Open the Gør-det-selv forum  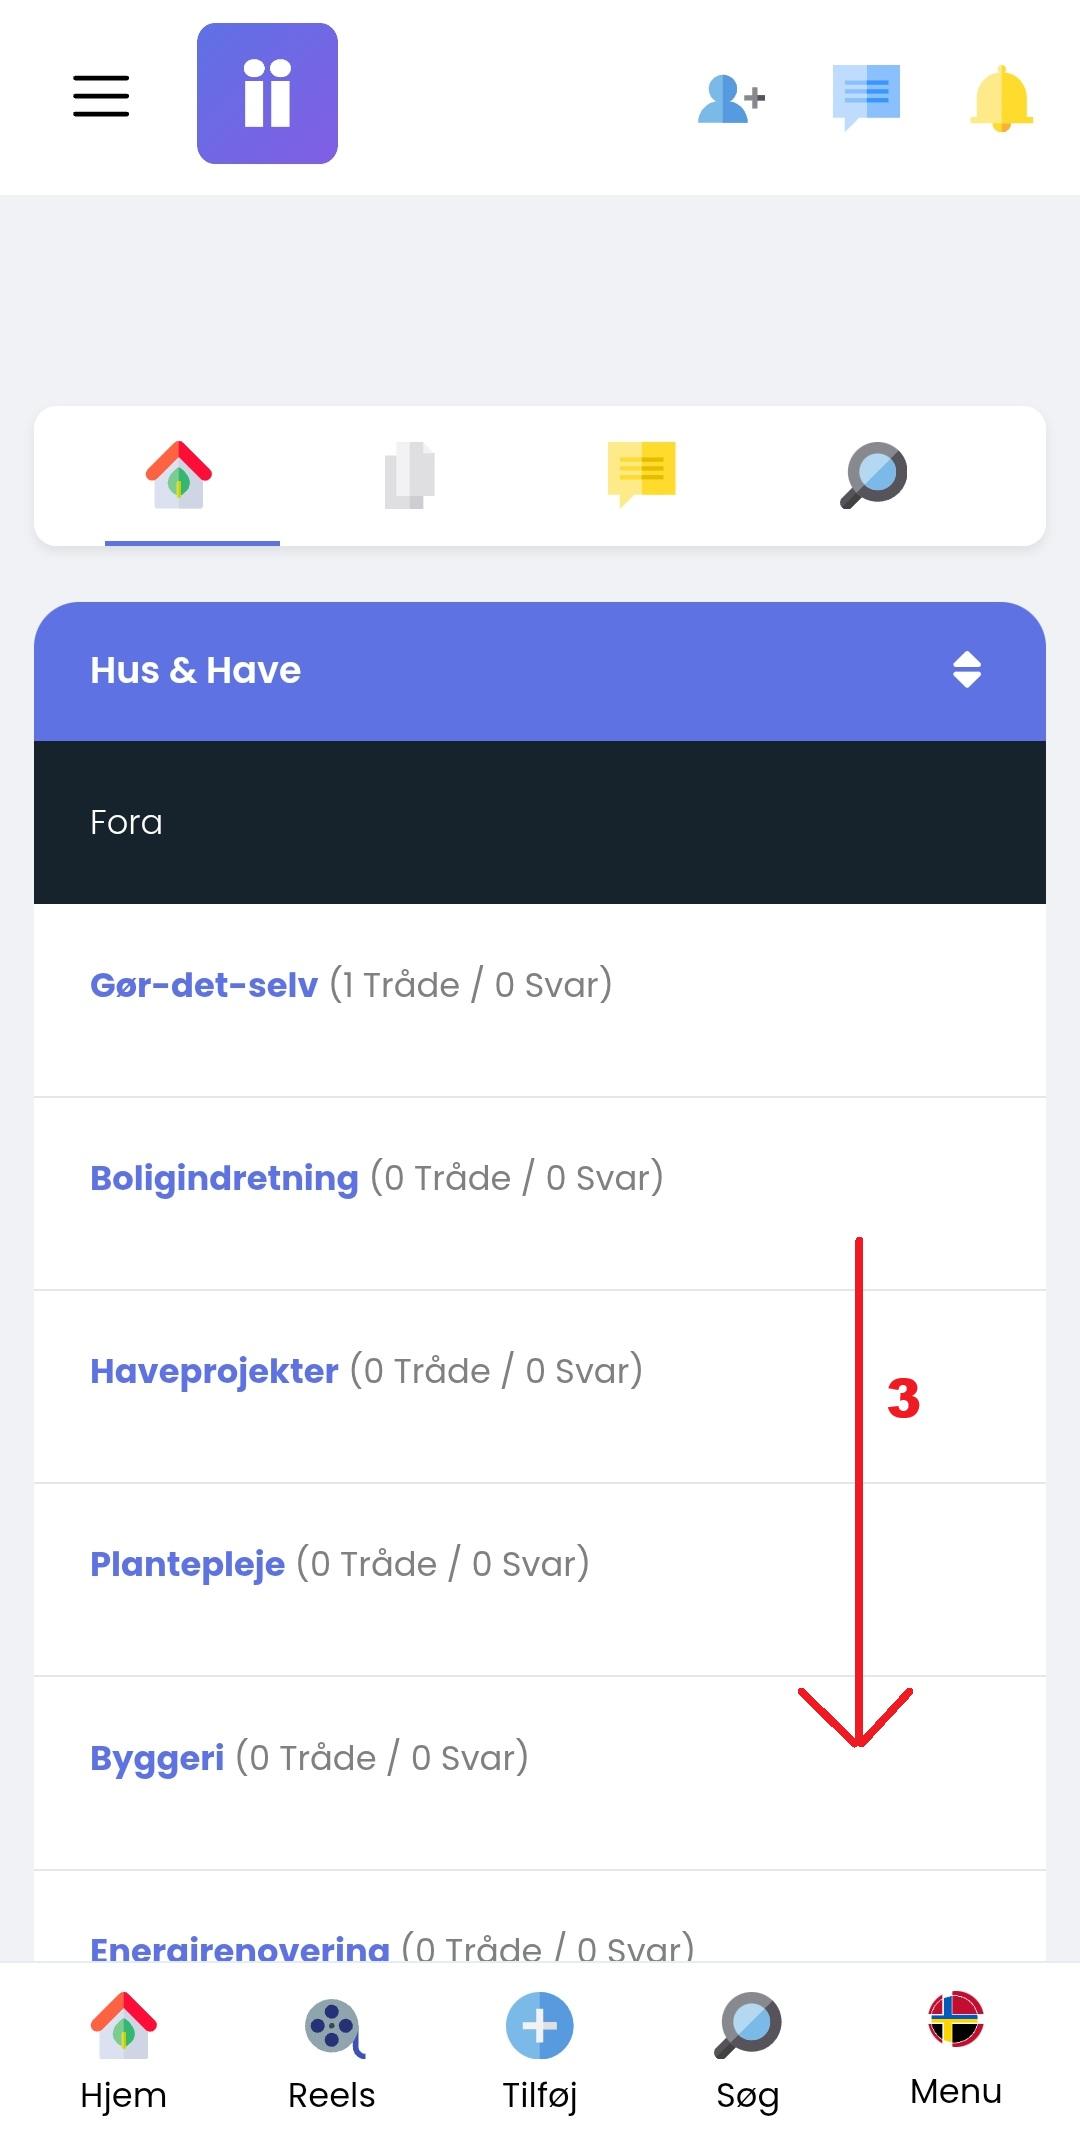204,985
